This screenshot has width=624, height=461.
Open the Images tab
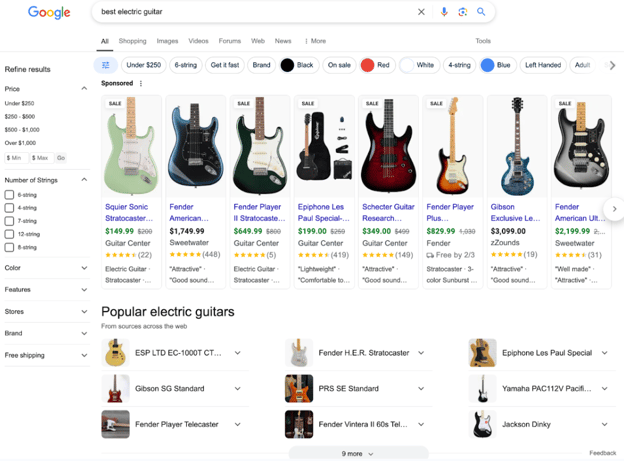pyautogui.click(x=167, y=41)
